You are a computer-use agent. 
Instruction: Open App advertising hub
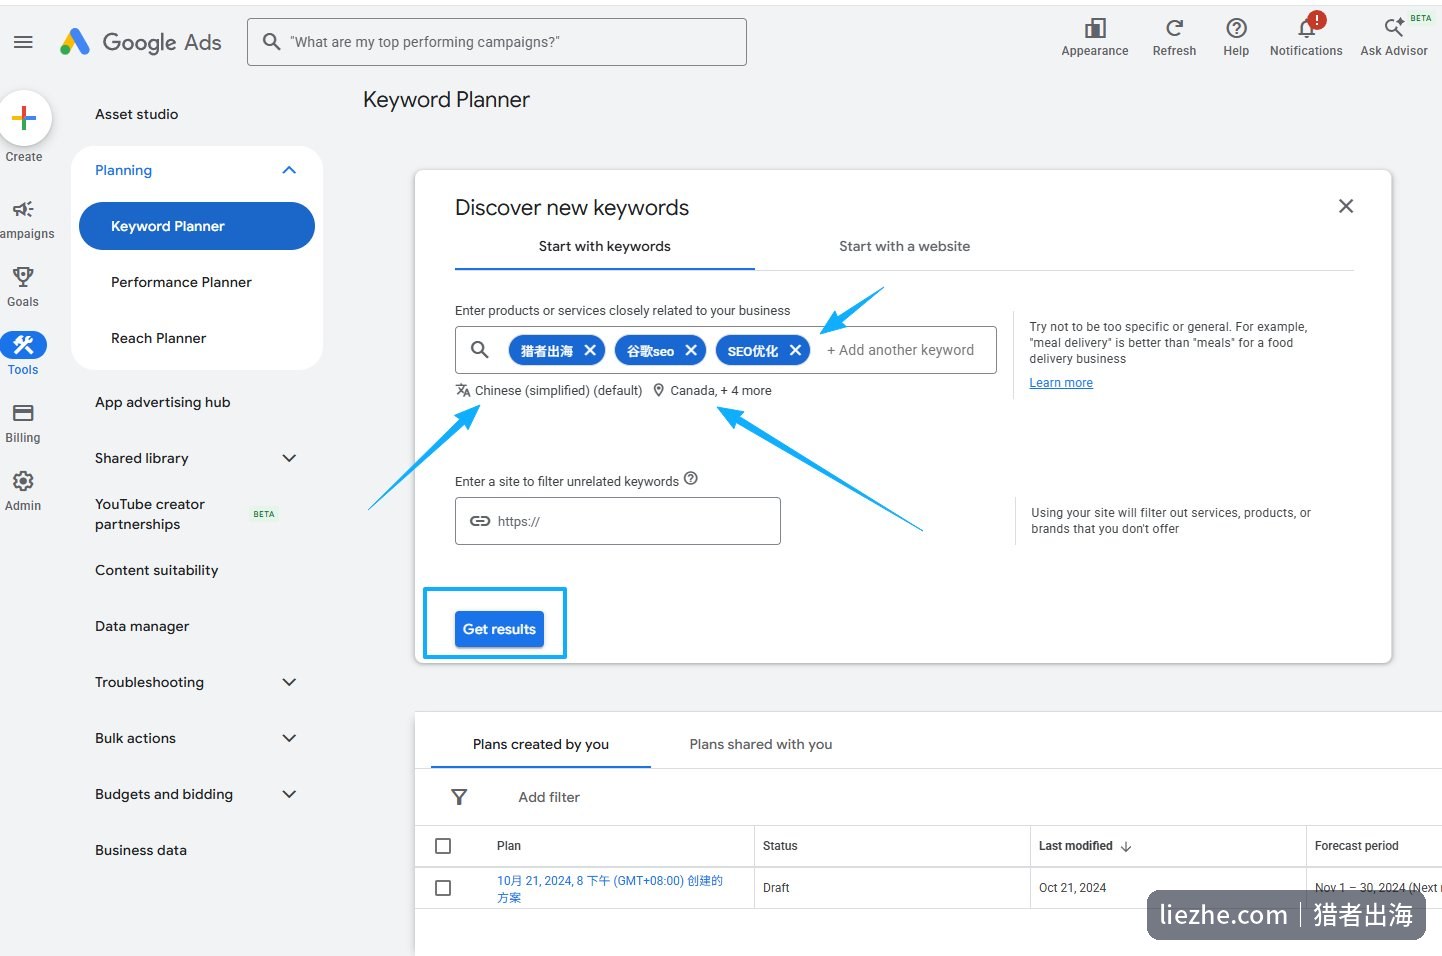(163, 402)
